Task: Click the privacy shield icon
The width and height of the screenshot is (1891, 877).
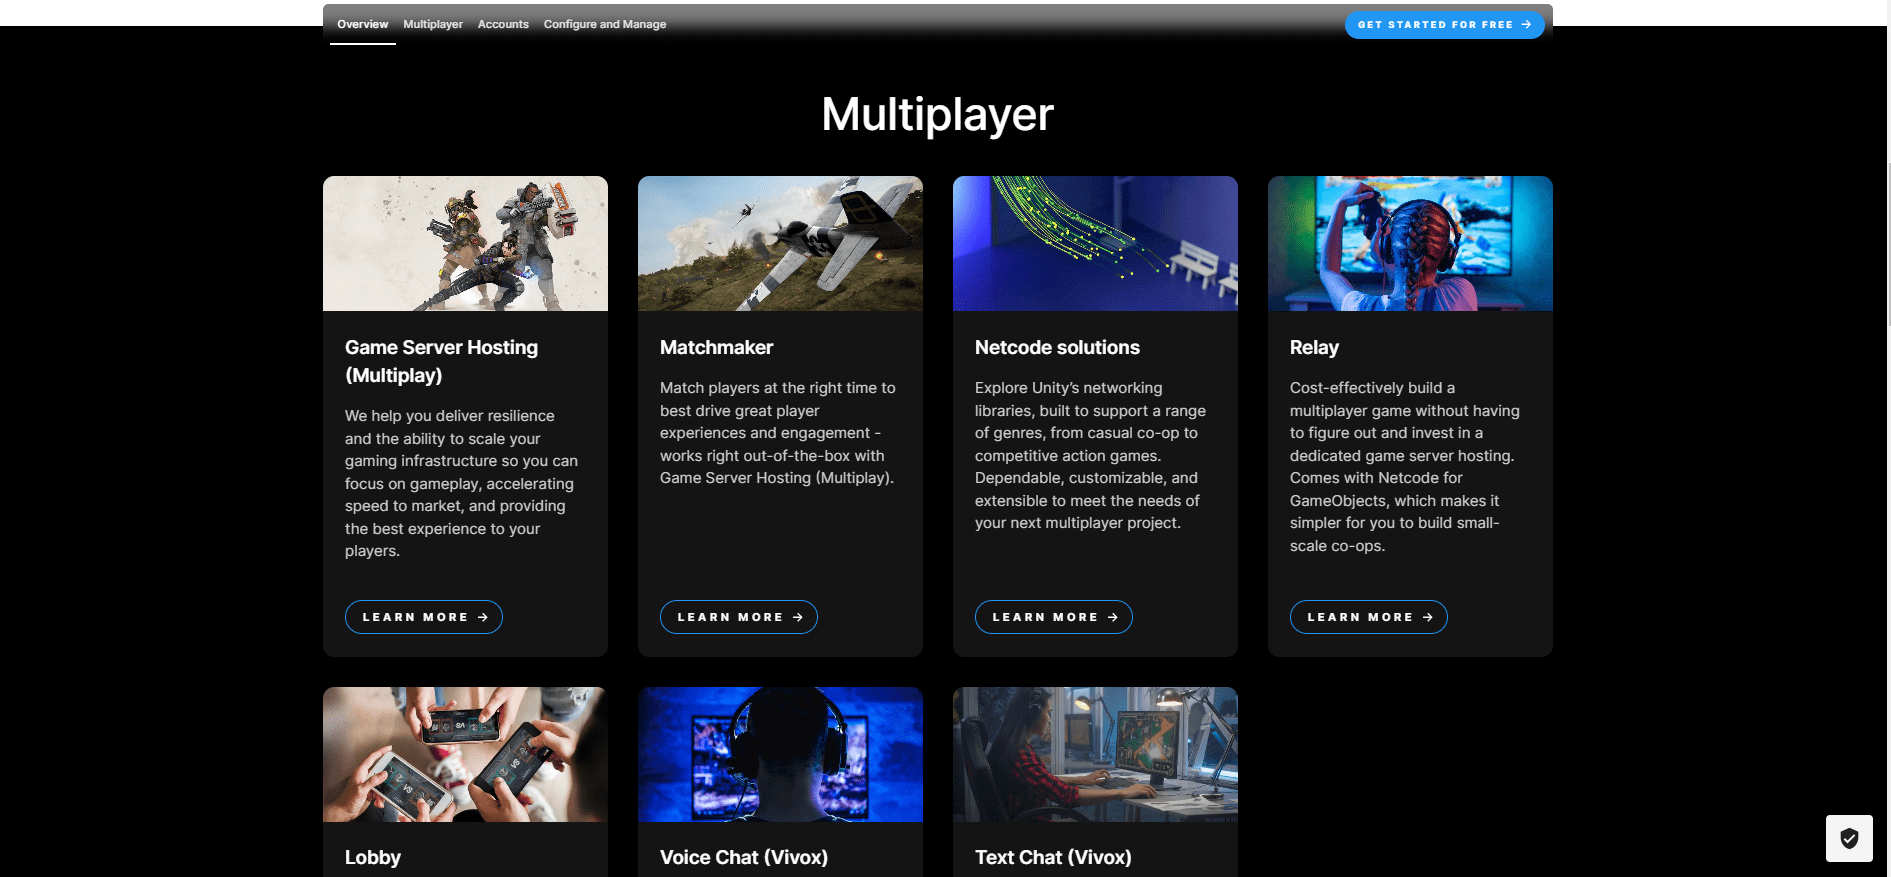Action: tap(1848, 838)
